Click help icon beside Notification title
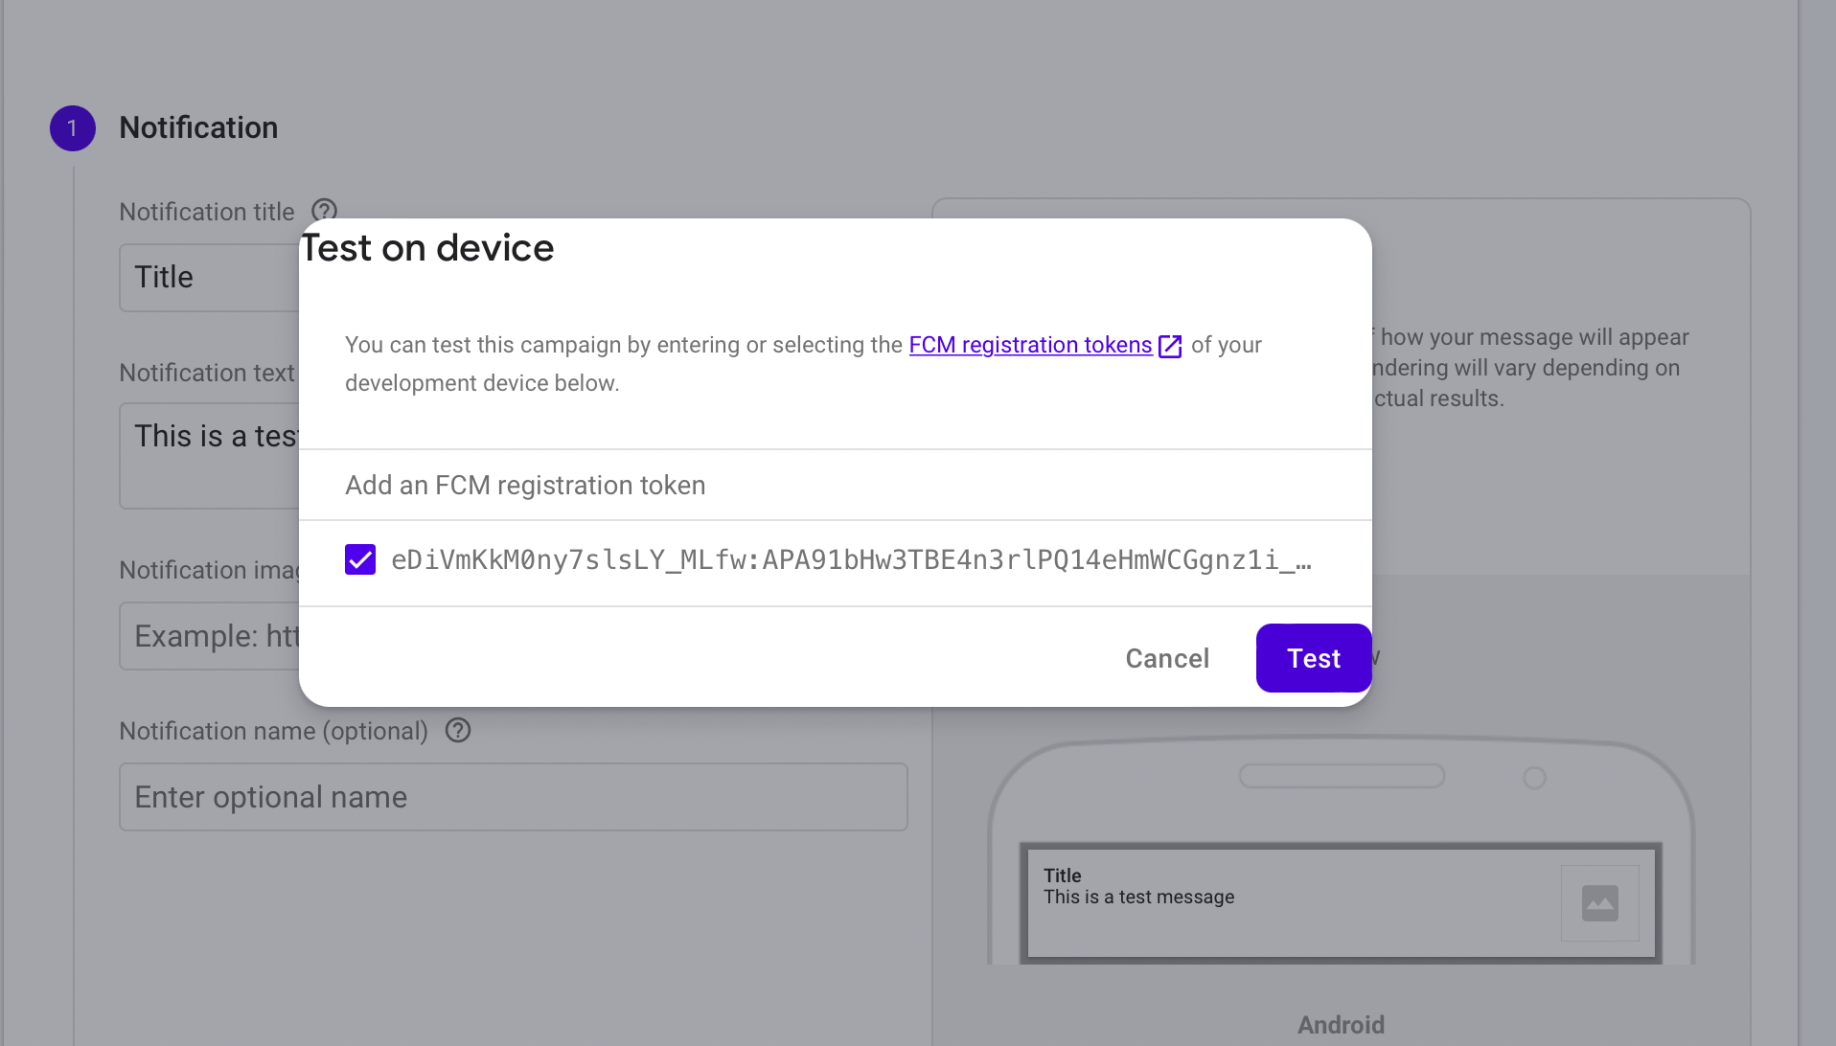The height and width of the screenshot is (1046, 1836). click(324, 211)
